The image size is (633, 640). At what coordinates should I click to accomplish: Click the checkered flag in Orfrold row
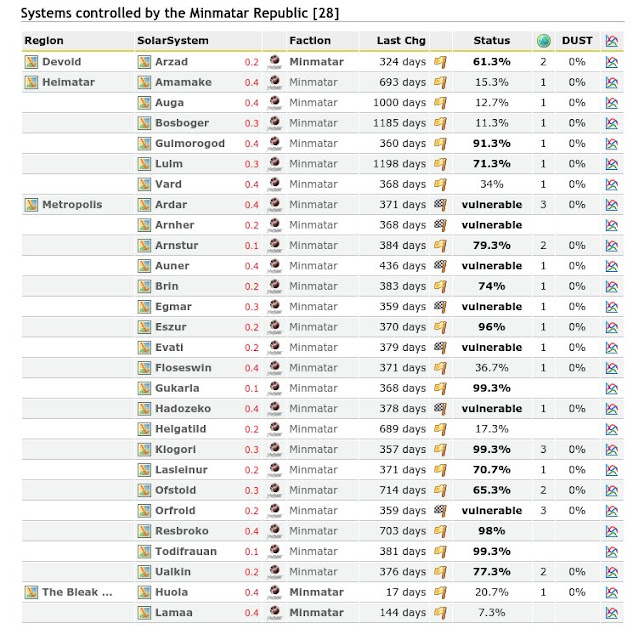point(440,511)
